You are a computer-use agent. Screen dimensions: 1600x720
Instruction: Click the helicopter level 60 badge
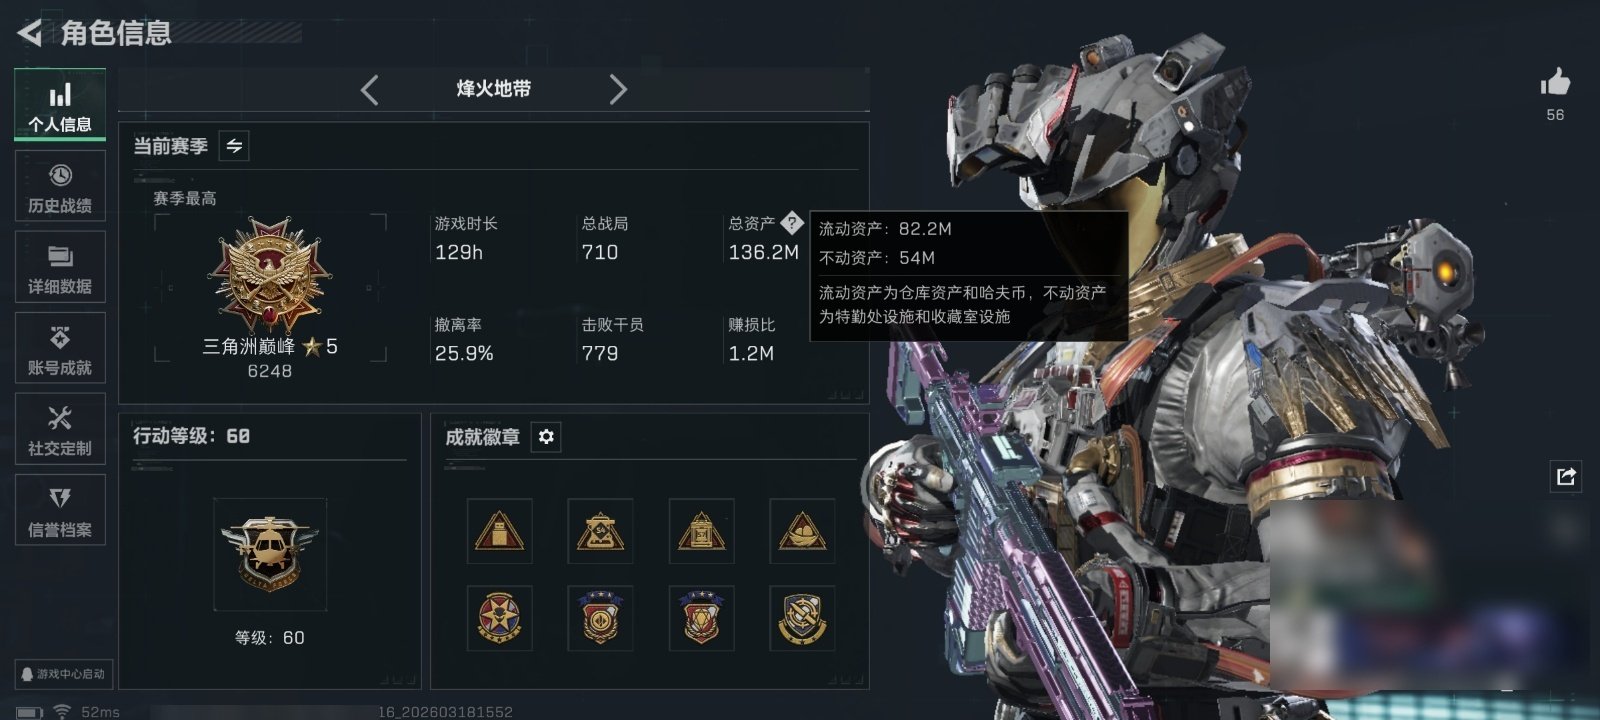[269, 553]
